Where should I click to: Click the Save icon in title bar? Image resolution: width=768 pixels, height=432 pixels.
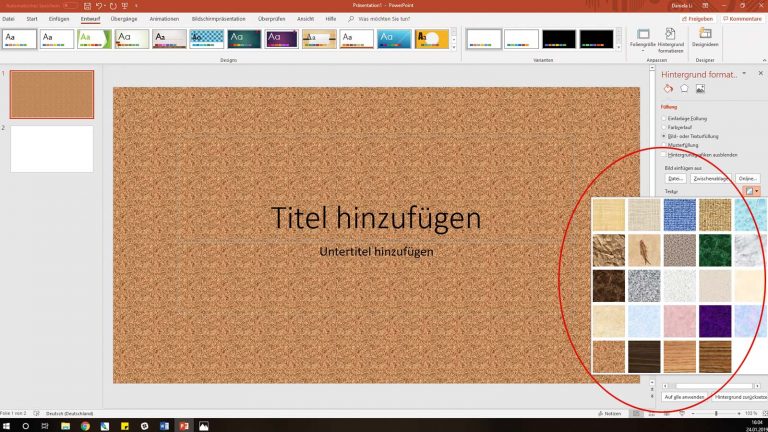click(88, 5)
